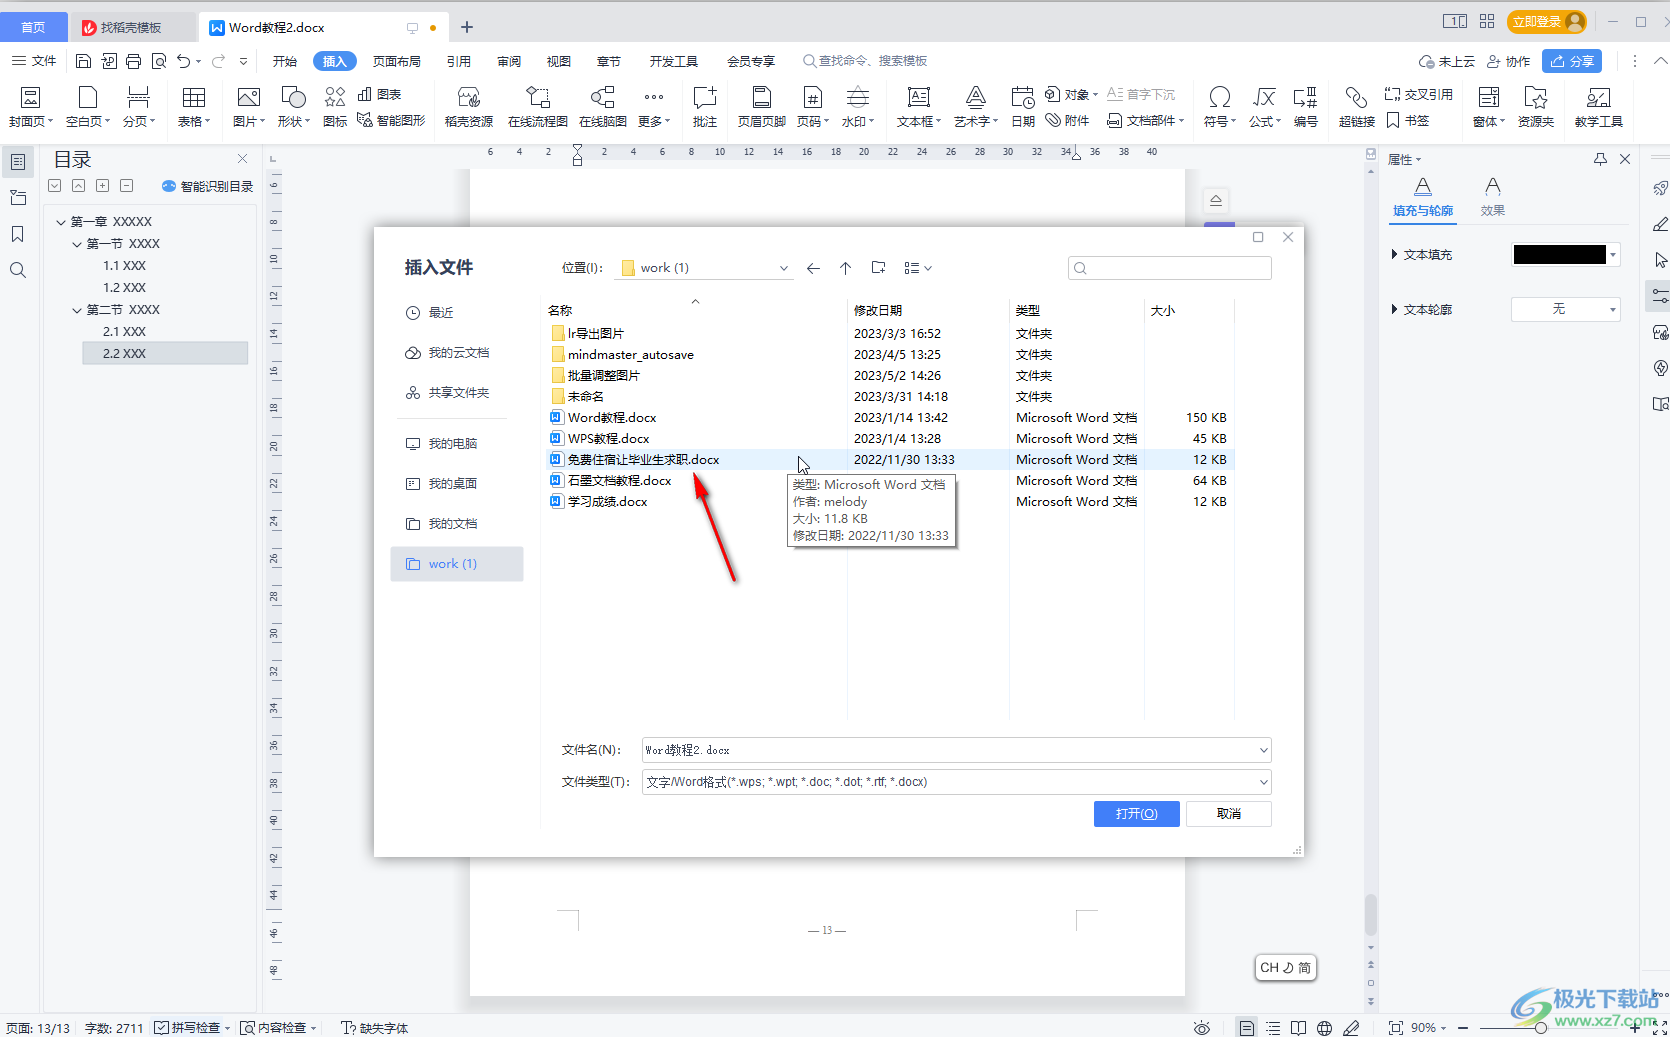Insert a 超链接 hyperlink
The width and height of the screenshot is (1670, 1037).
click(1356, 106)
